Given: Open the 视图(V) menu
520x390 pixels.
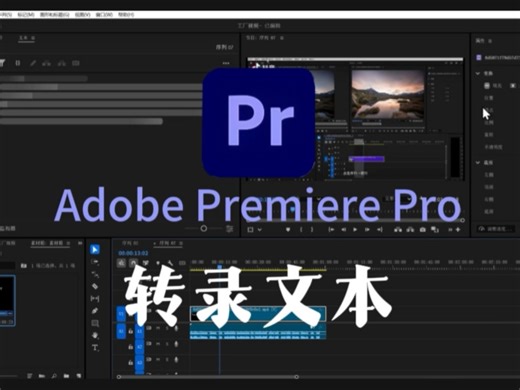Looking at the screenshot, I should tap(82, 15).
